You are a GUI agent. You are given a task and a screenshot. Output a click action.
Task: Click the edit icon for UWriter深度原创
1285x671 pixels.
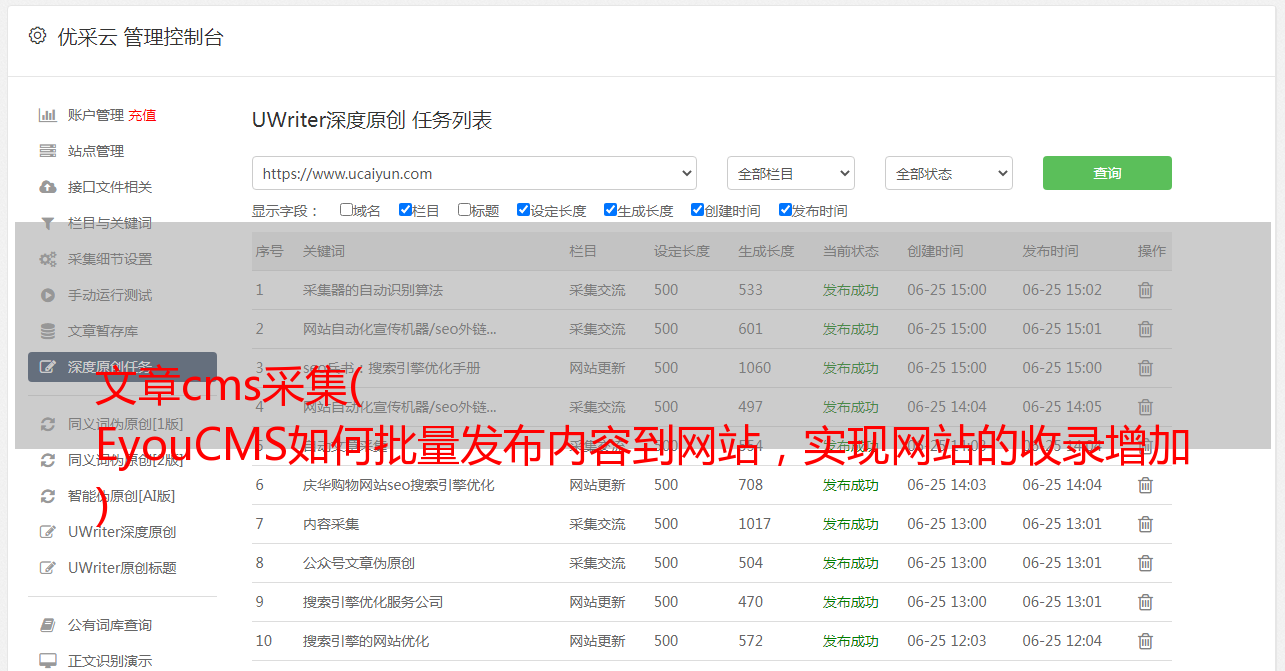pyautogui.click(x=47, y=532)
